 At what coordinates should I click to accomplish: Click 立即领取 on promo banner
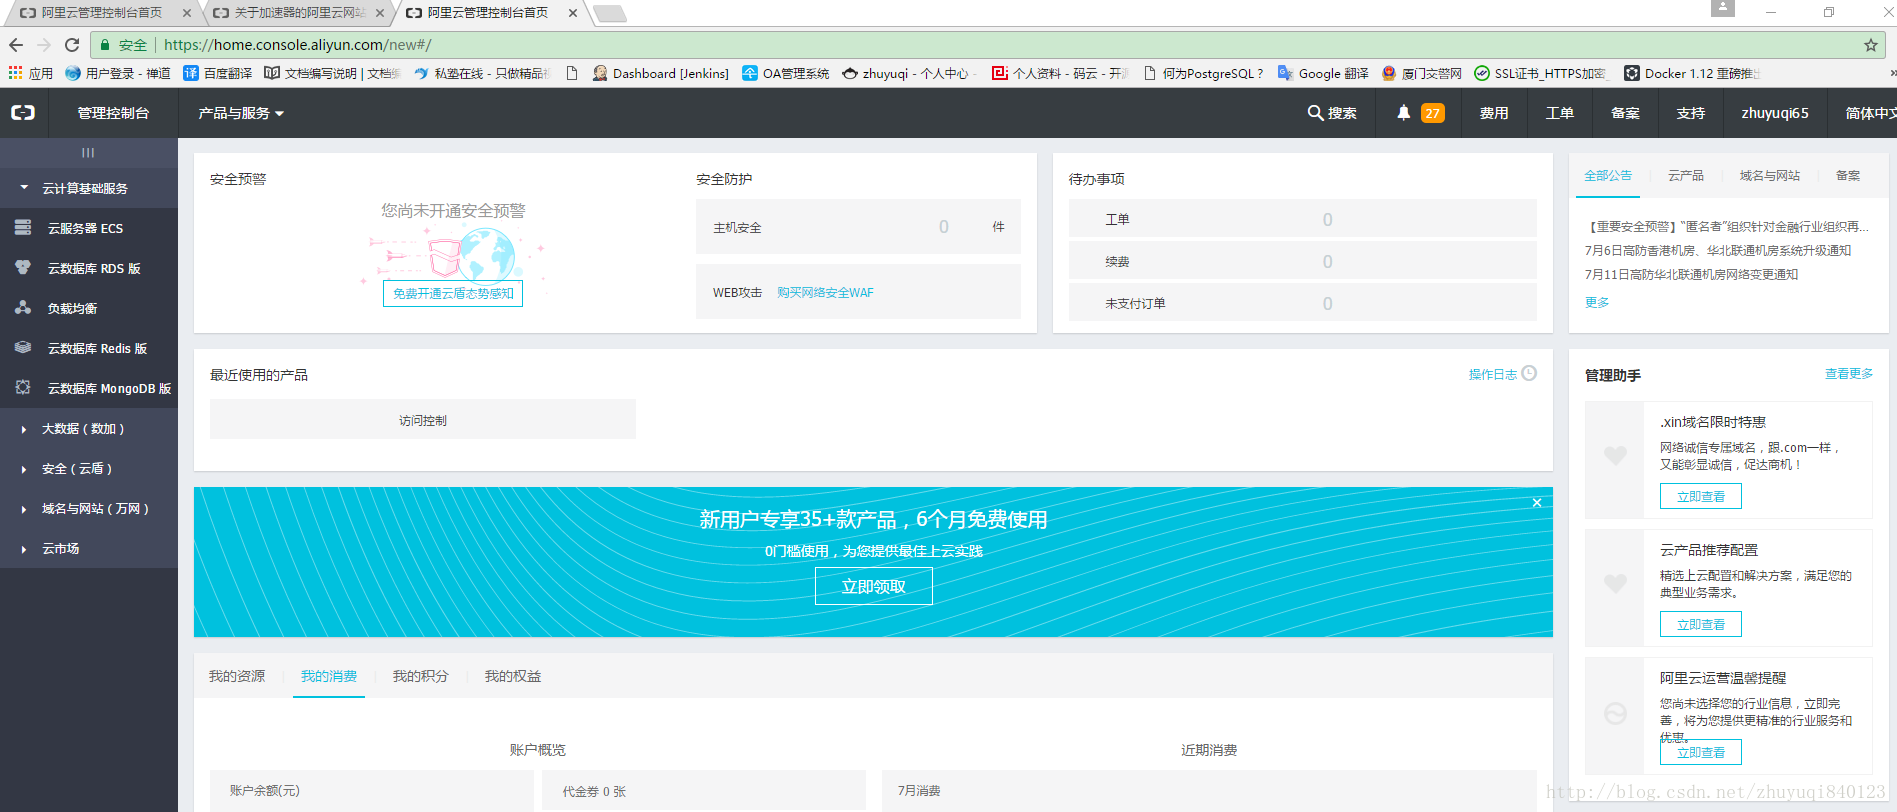click(874, 586)
